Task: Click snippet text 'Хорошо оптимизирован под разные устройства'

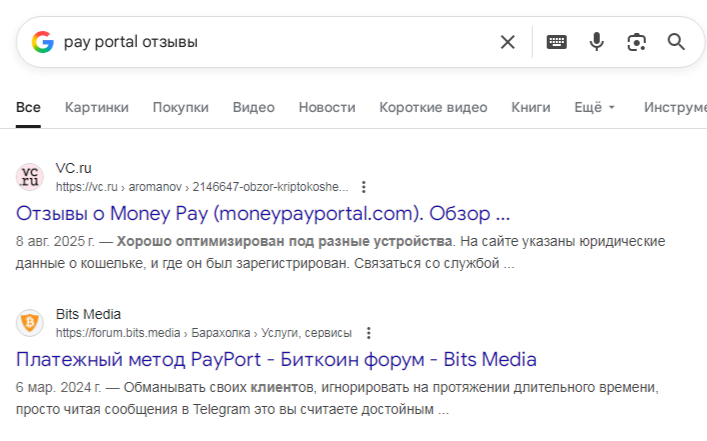Action: click(x=285, y=241)
